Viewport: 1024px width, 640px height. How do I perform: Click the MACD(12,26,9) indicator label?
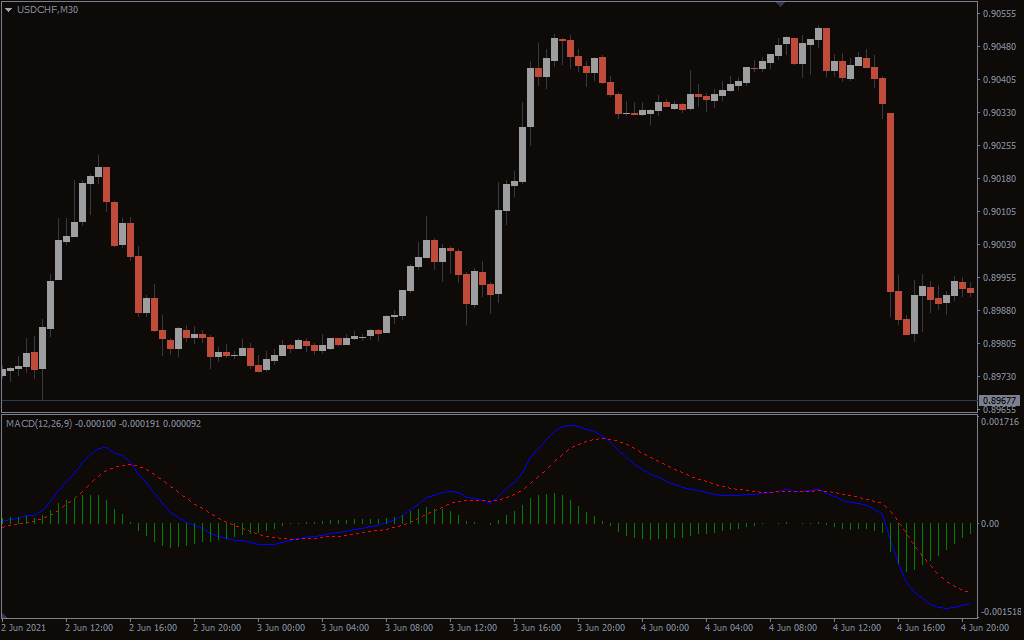click(39, 424)
